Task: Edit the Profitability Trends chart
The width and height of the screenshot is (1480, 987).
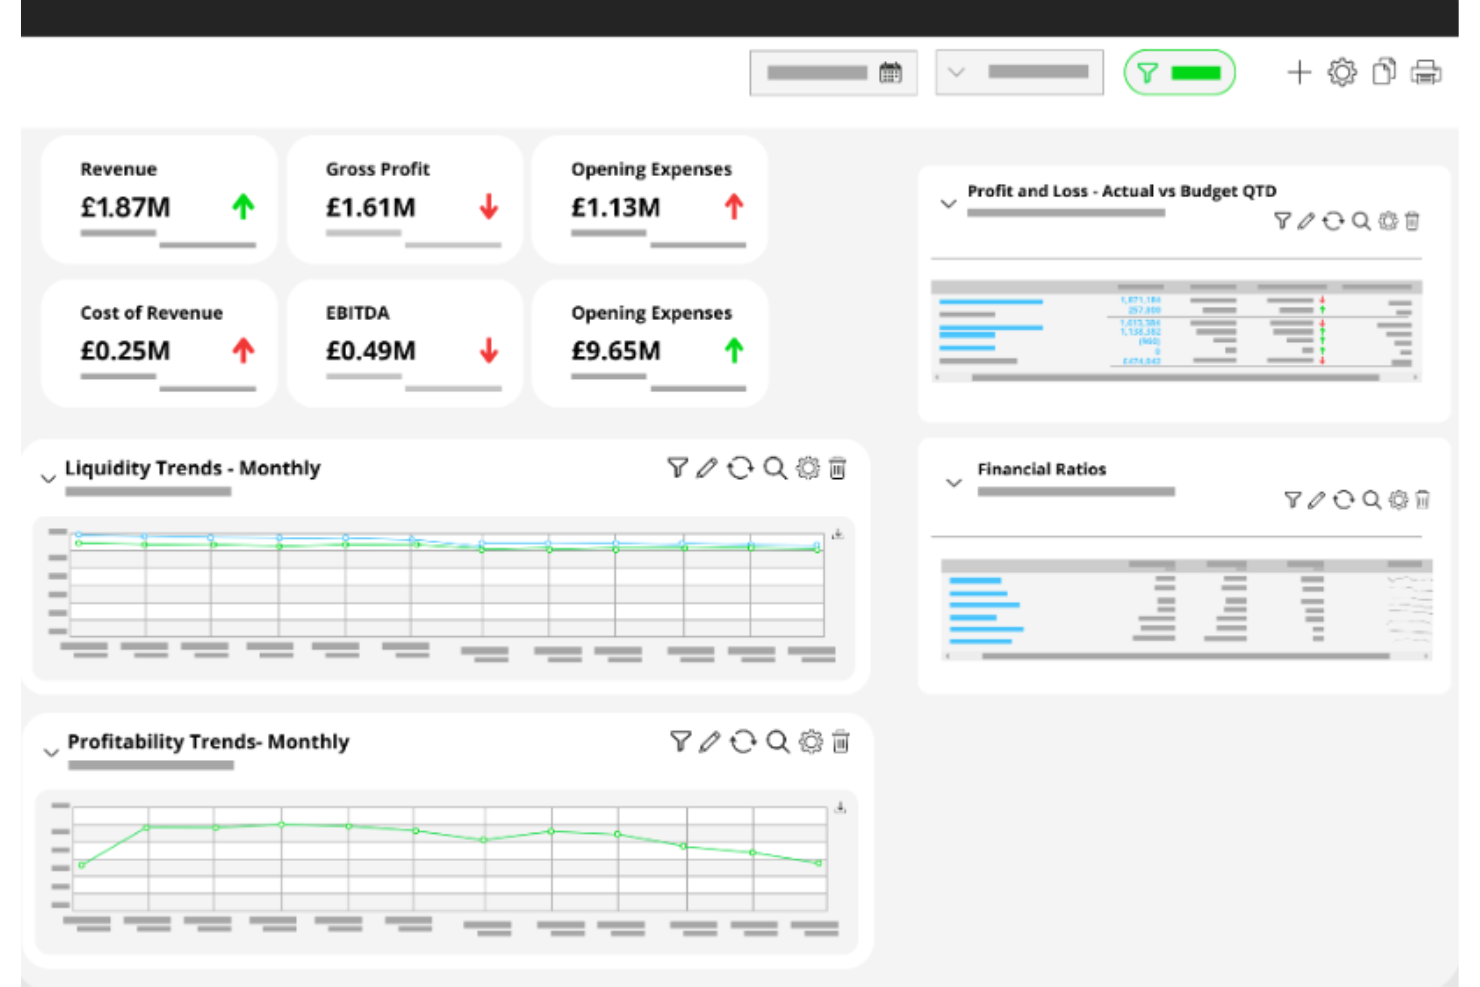Action: tap(709, 742)
